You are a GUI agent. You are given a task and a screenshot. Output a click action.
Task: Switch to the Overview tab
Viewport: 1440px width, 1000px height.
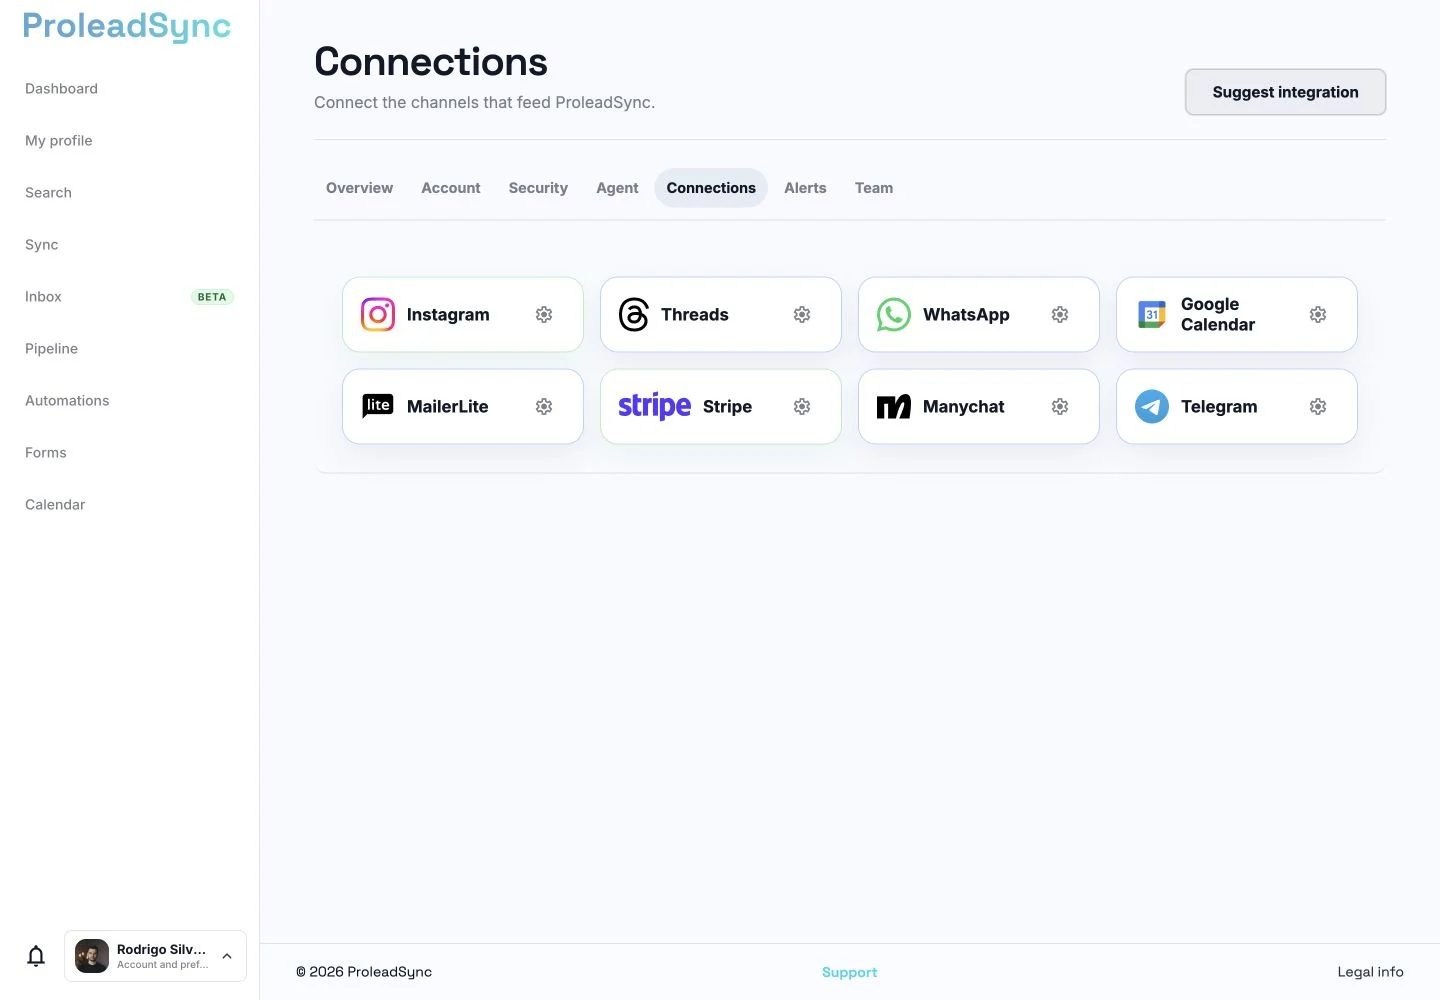point(359,188)
